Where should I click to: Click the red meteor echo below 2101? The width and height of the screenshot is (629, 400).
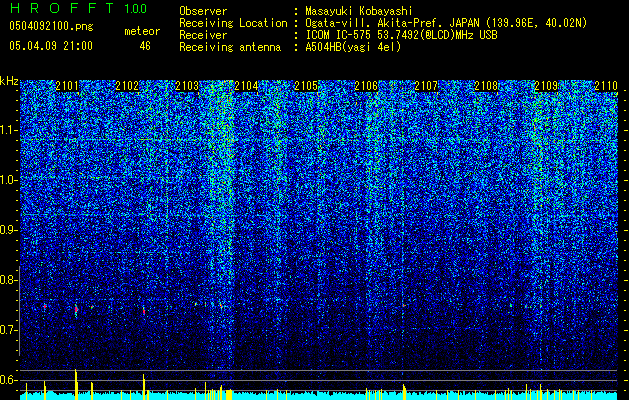pyautogui.click(x=76, y=309)
